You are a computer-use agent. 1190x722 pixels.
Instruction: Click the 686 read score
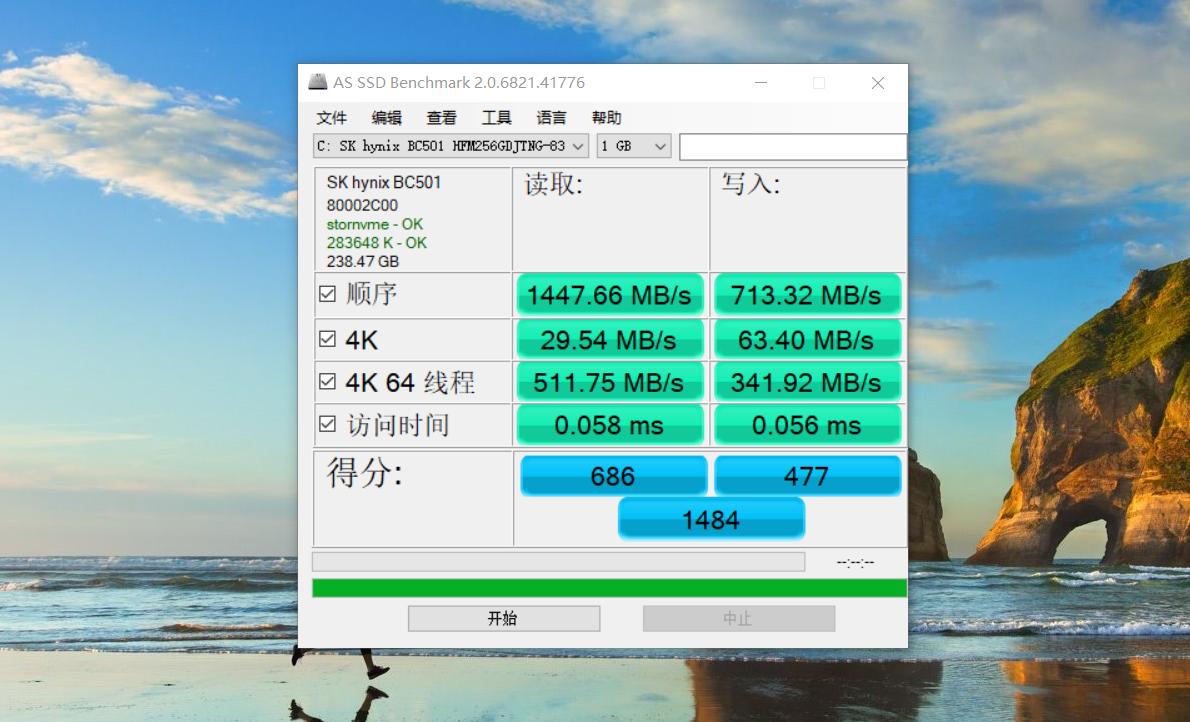click(613, 475)
